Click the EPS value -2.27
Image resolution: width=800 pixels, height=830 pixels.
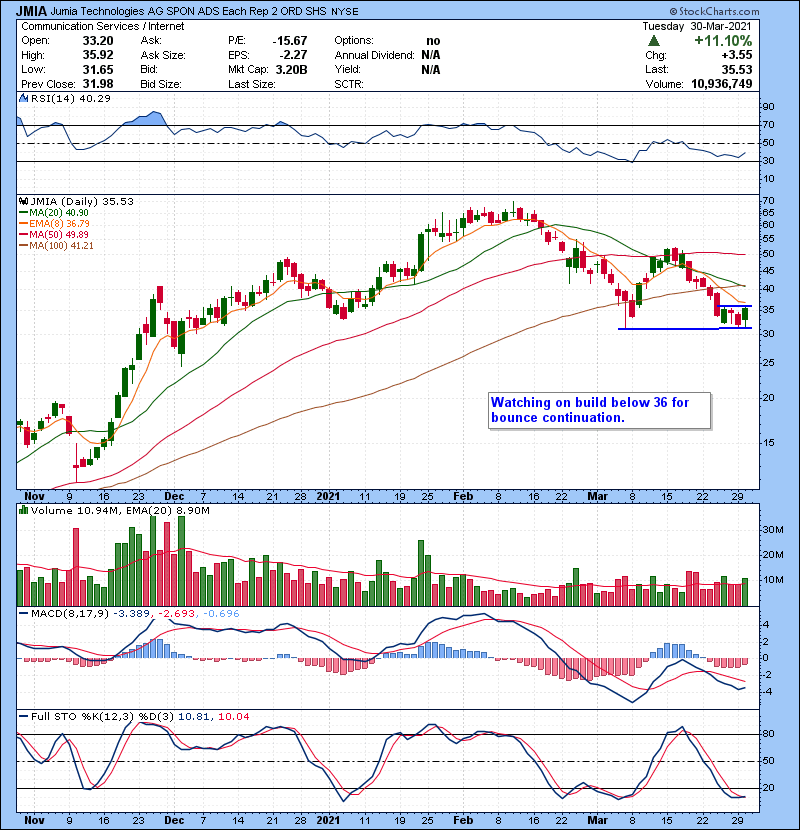pos(293,55)
